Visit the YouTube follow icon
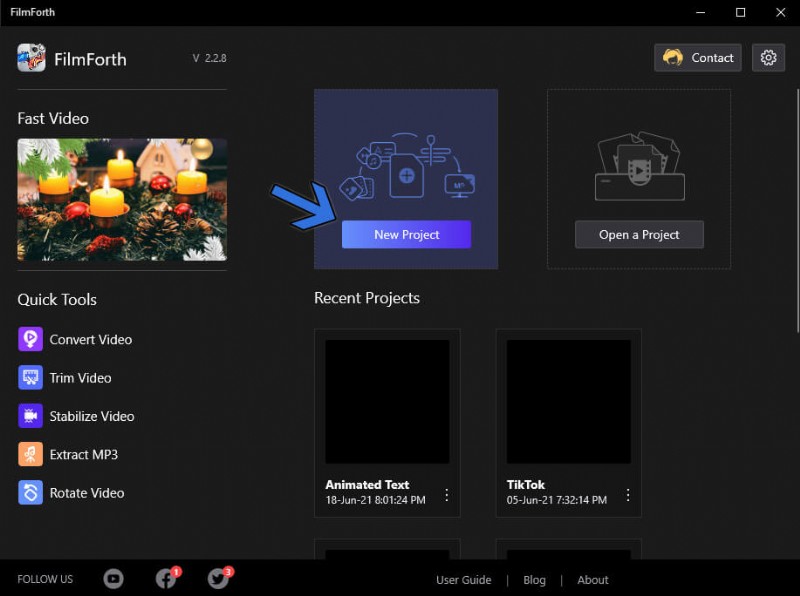Screen dimensions: 800x596 pos(114,579)
